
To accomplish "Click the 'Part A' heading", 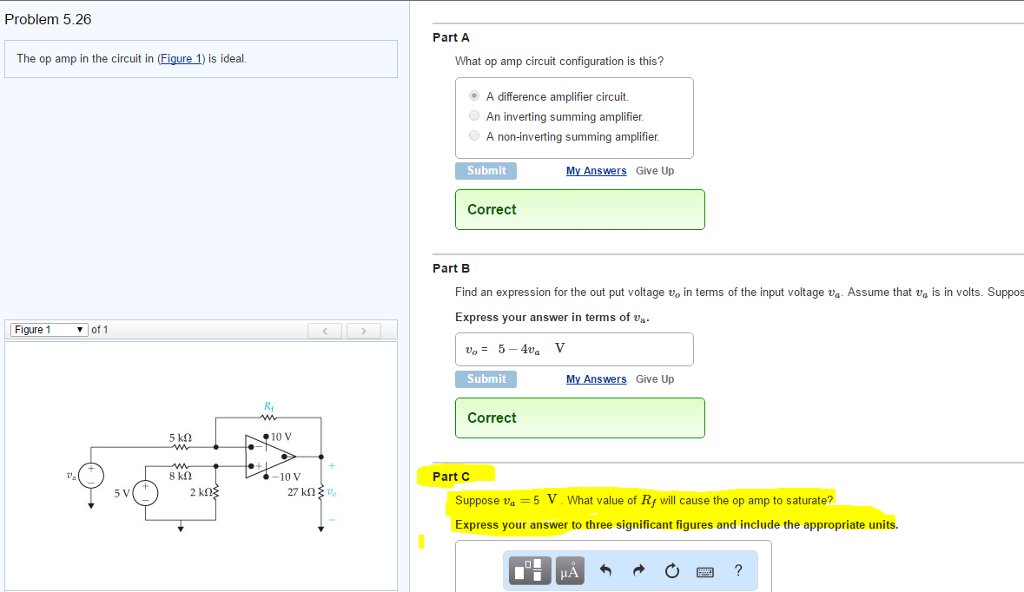I will tap(451, 38).
